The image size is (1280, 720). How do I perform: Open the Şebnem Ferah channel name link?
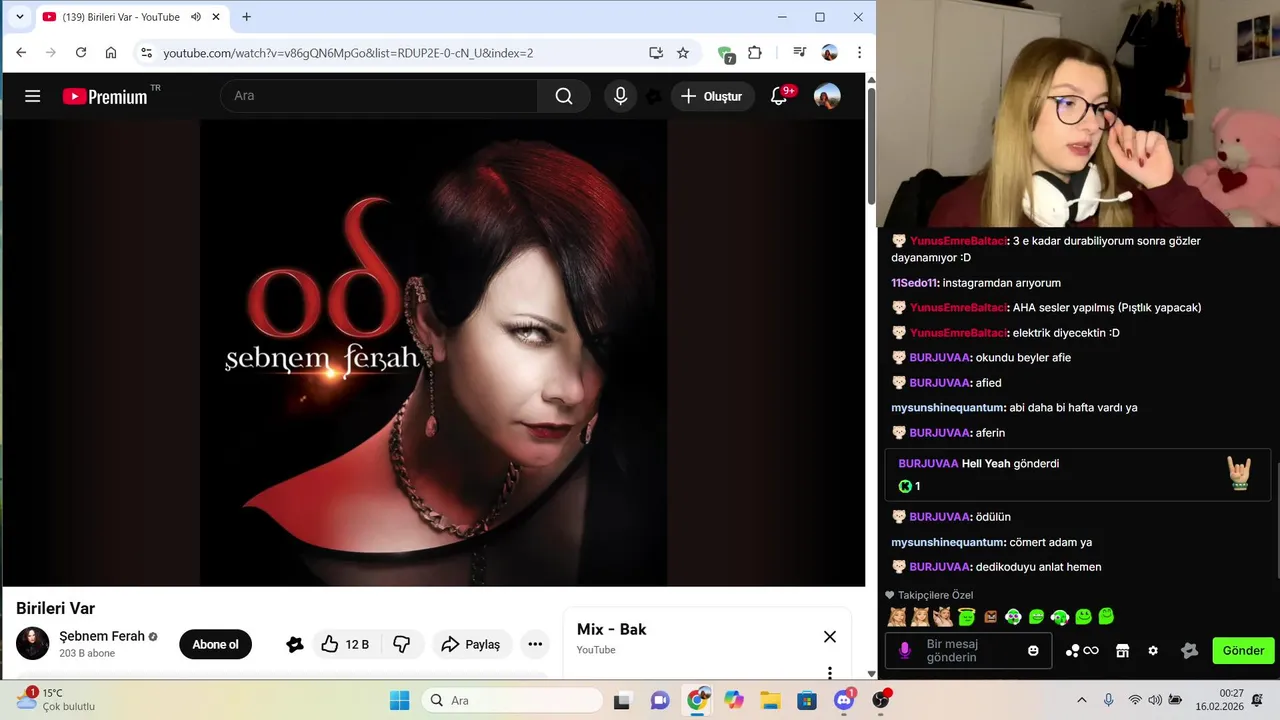102,636
